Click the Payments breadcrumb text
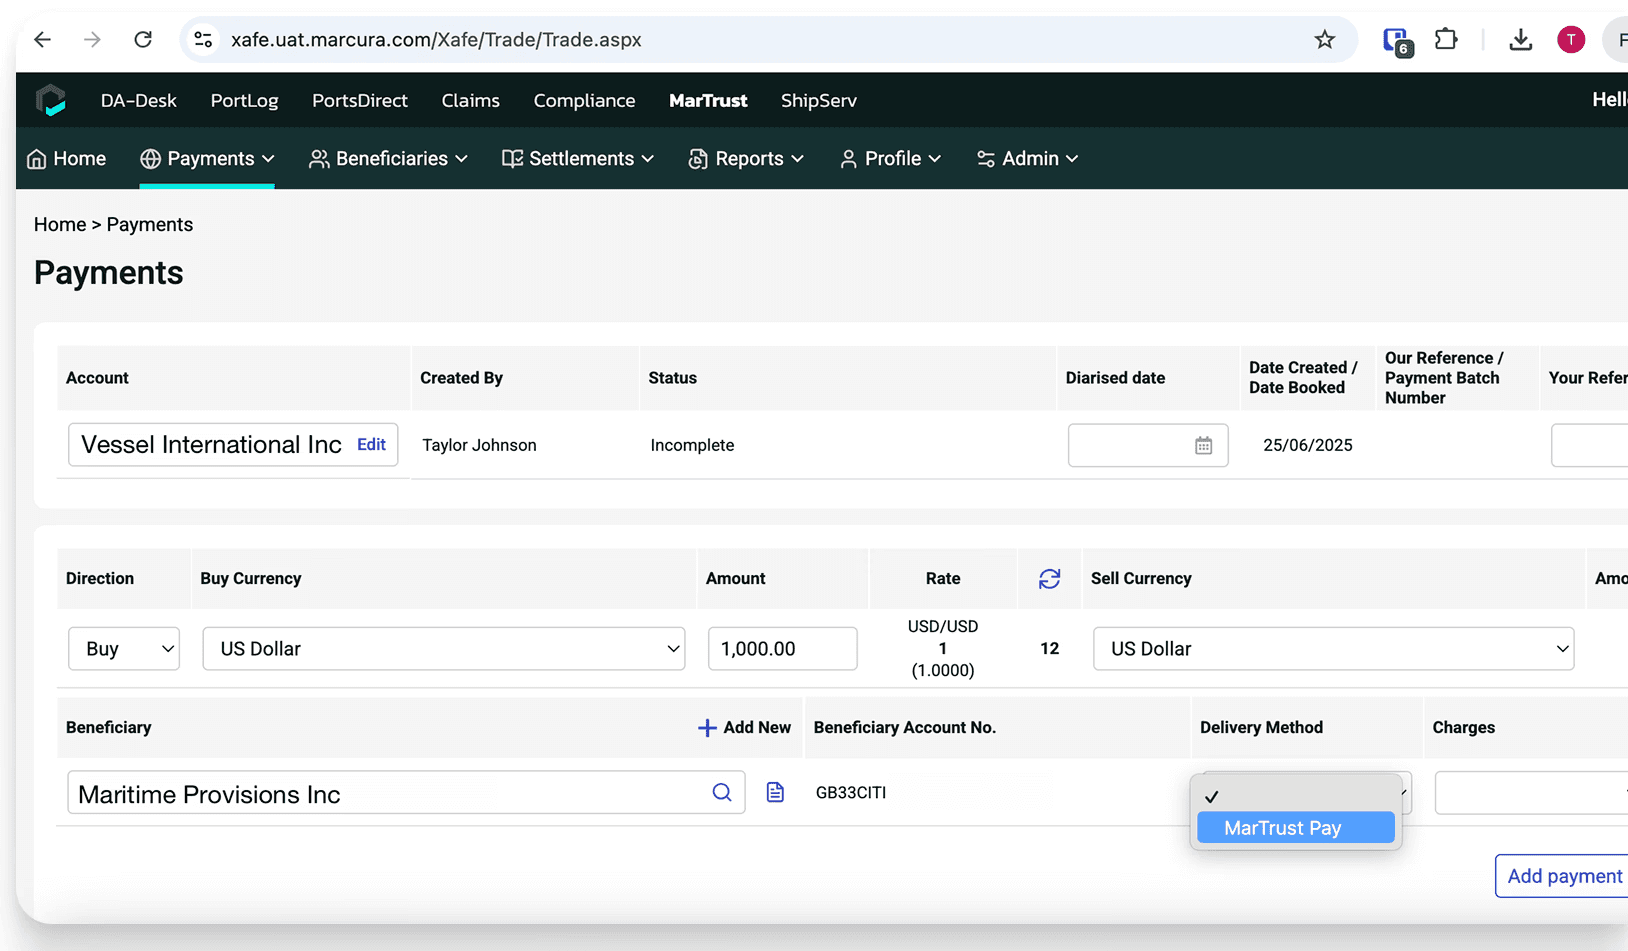 150,224
